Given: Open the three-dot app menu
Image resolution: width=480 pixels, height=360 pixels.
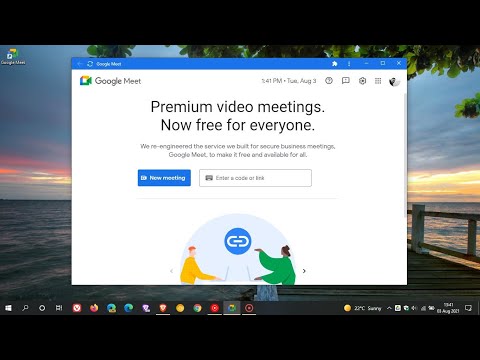Looking at the screenshot, I should click(349, 64).
